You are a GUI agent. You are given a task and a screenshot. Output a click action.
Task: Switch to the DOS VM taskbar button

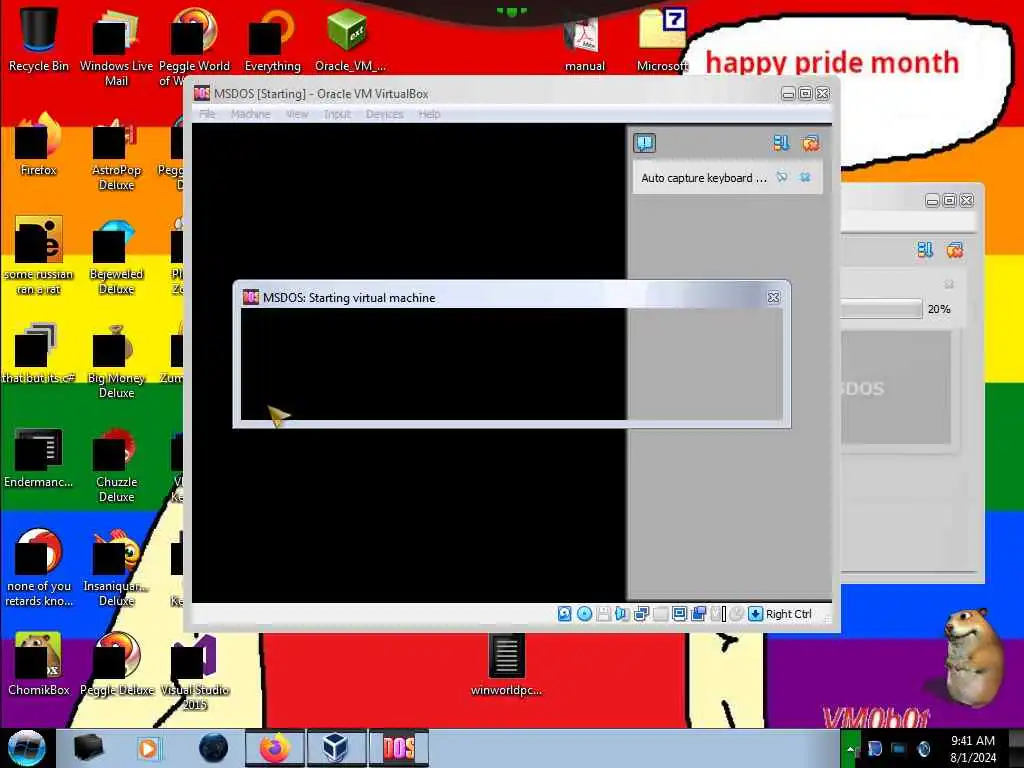click(x=398, y=748)
